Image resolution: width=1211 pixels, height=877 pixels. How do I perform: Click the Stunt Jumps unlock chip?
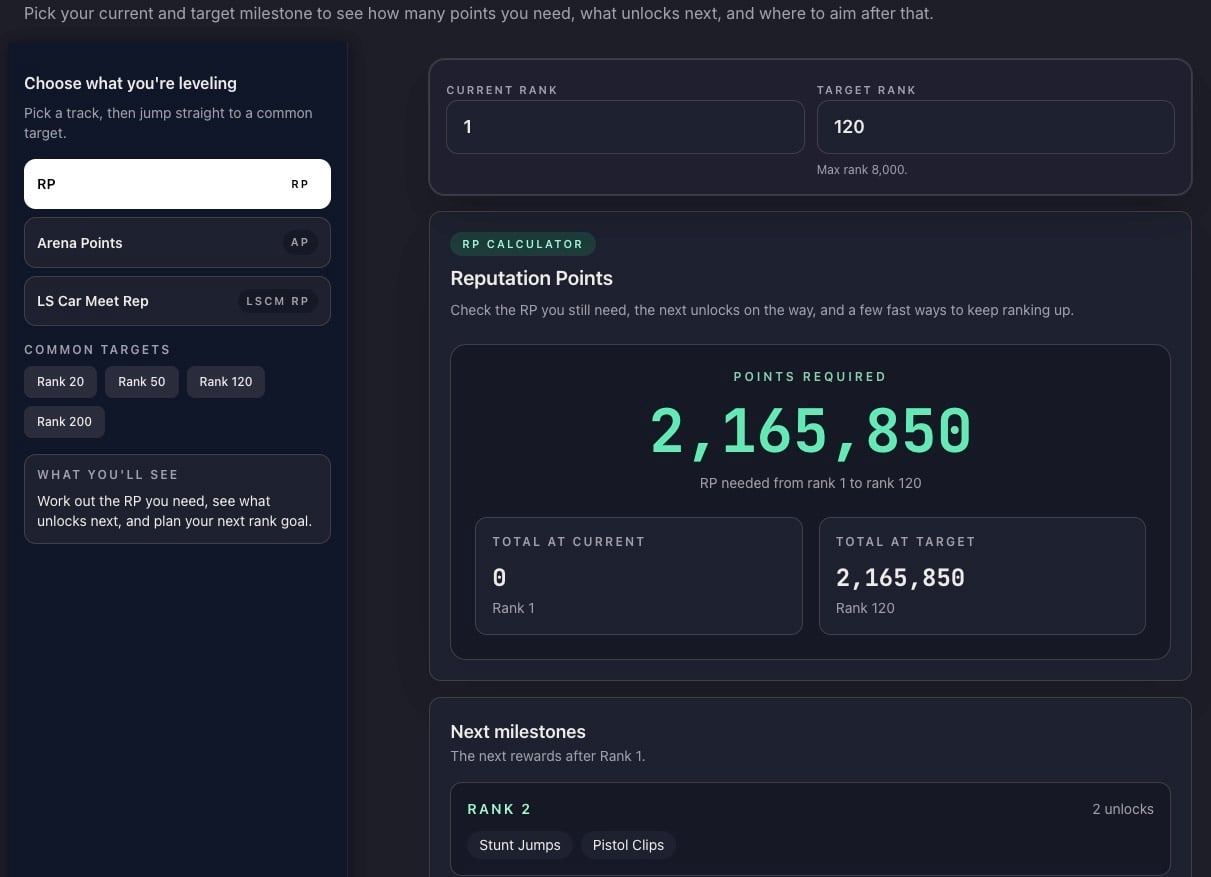tap(519, 845)
